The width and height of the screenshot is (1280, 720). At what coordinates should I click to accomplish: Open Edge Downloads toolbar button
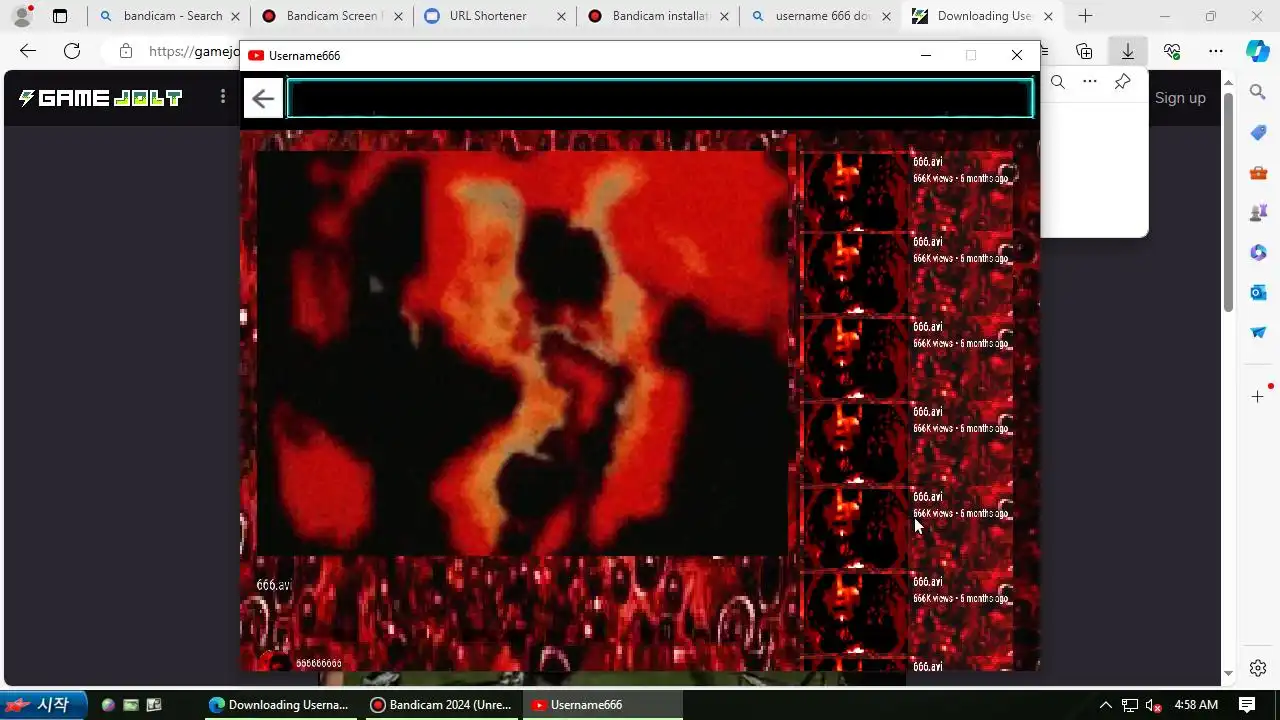[x=1128, y=51]
